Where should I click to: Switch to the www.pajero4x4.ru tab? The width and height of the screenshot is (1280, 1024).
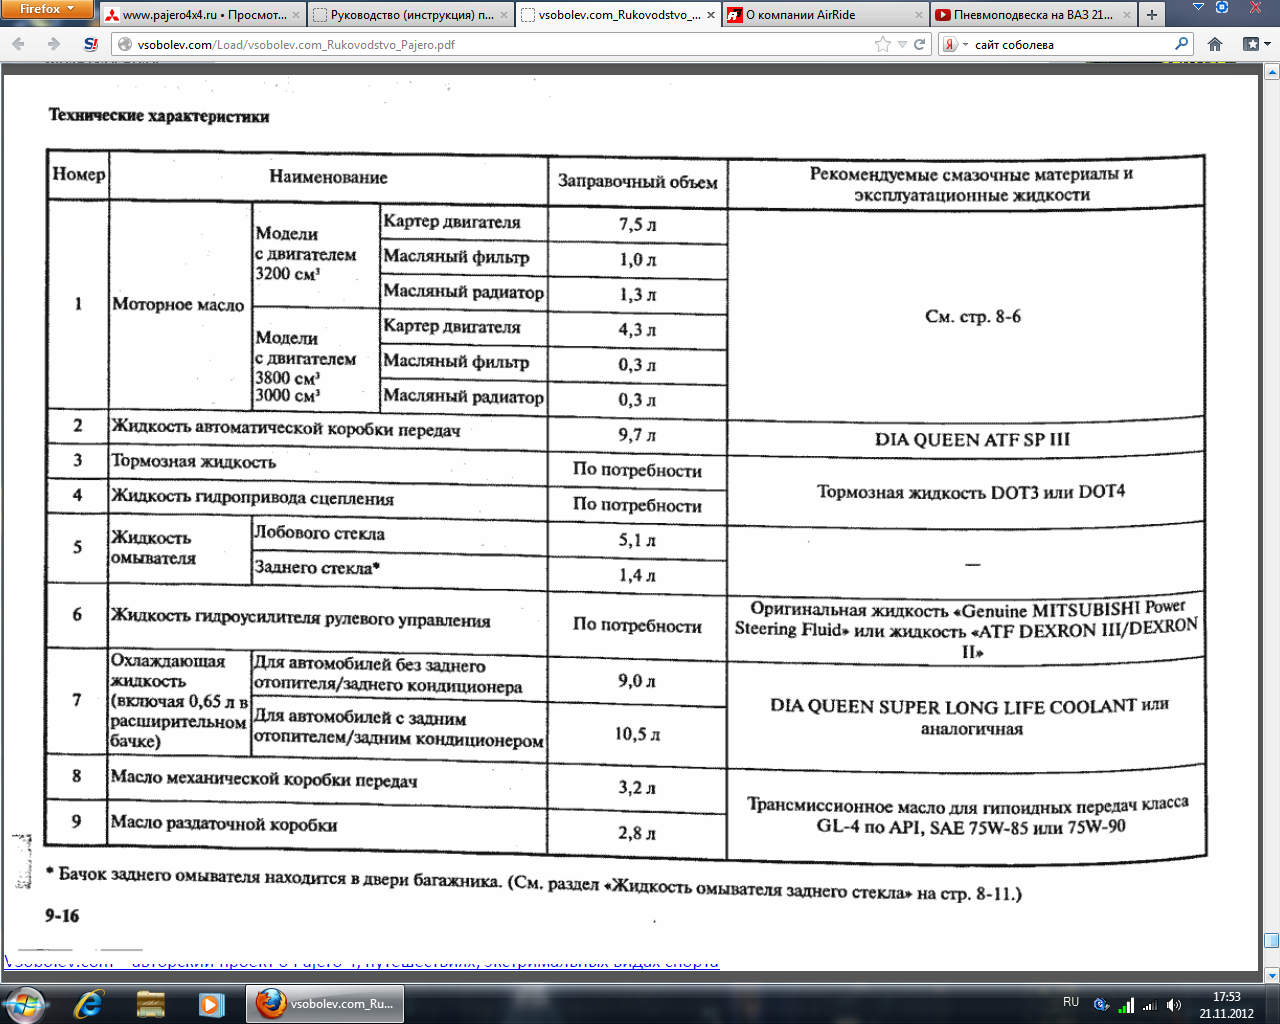coord(202,15)
